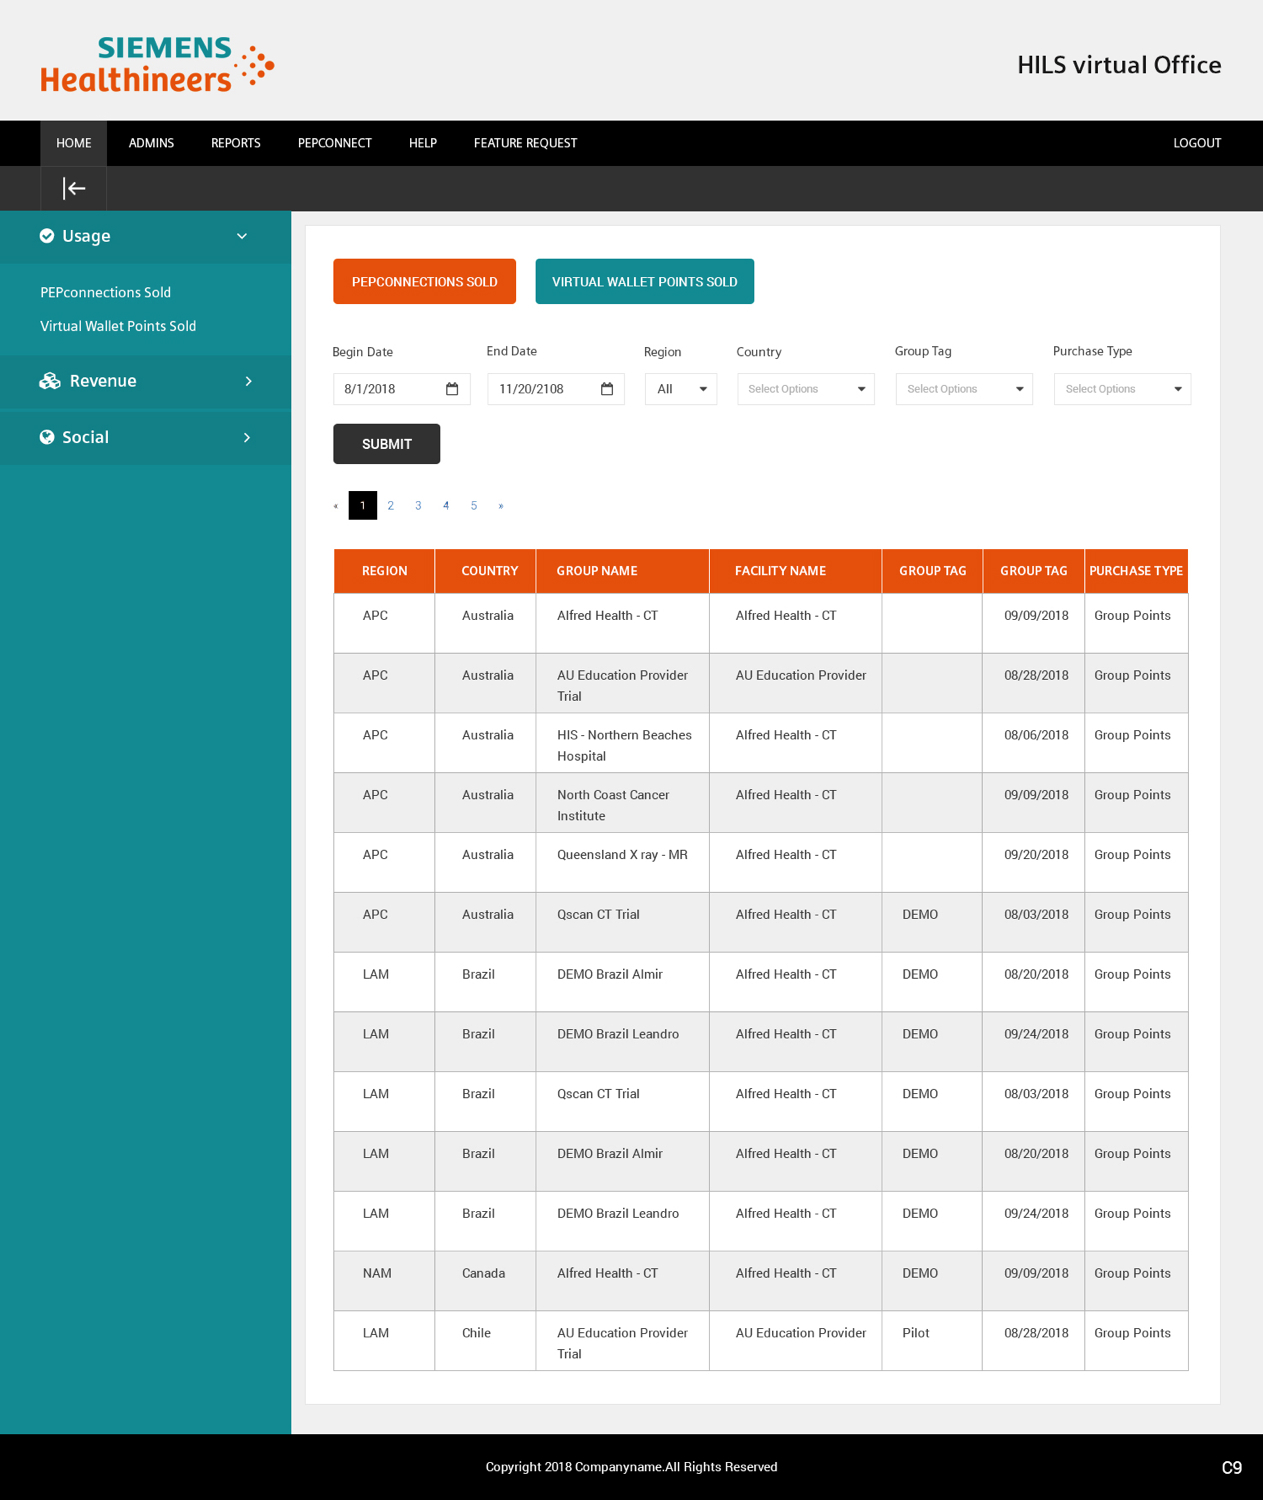
Task: Open the End Date calendar picker
Action: pos(607,389)
